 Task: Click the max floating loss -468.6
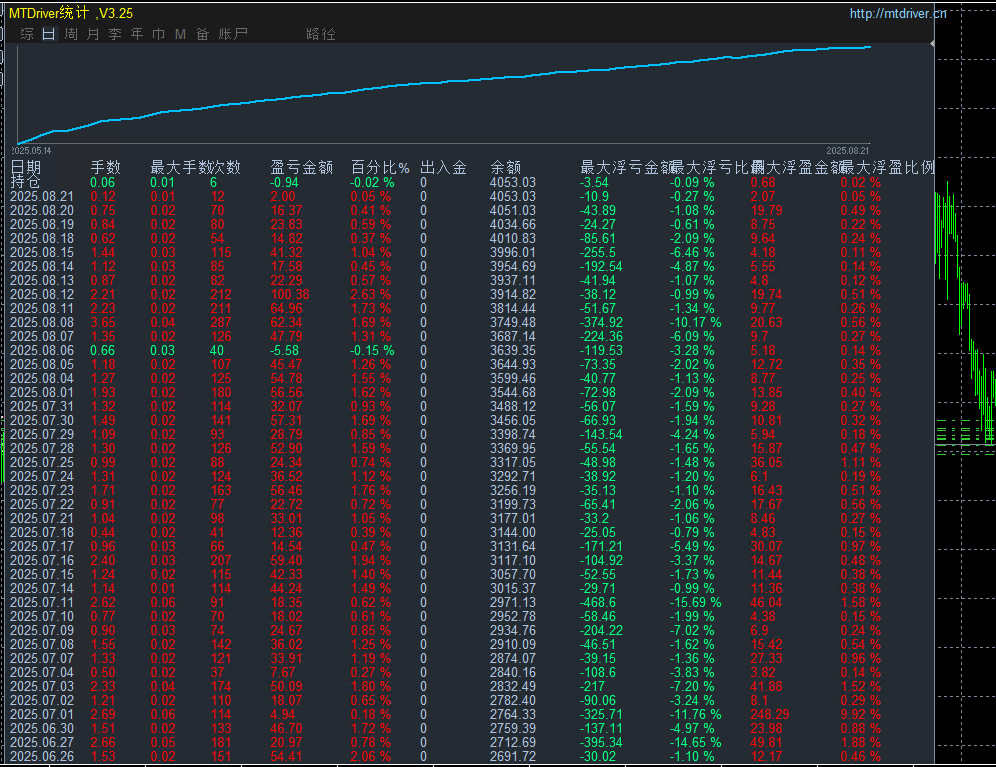pyautogui.click(x=598, y=602)
